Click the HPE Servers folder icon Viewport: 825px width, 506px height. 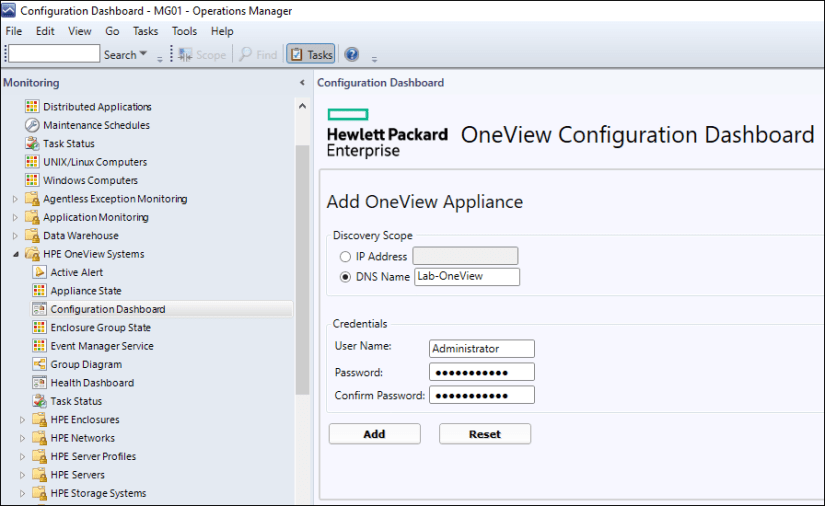pos(39,475)
